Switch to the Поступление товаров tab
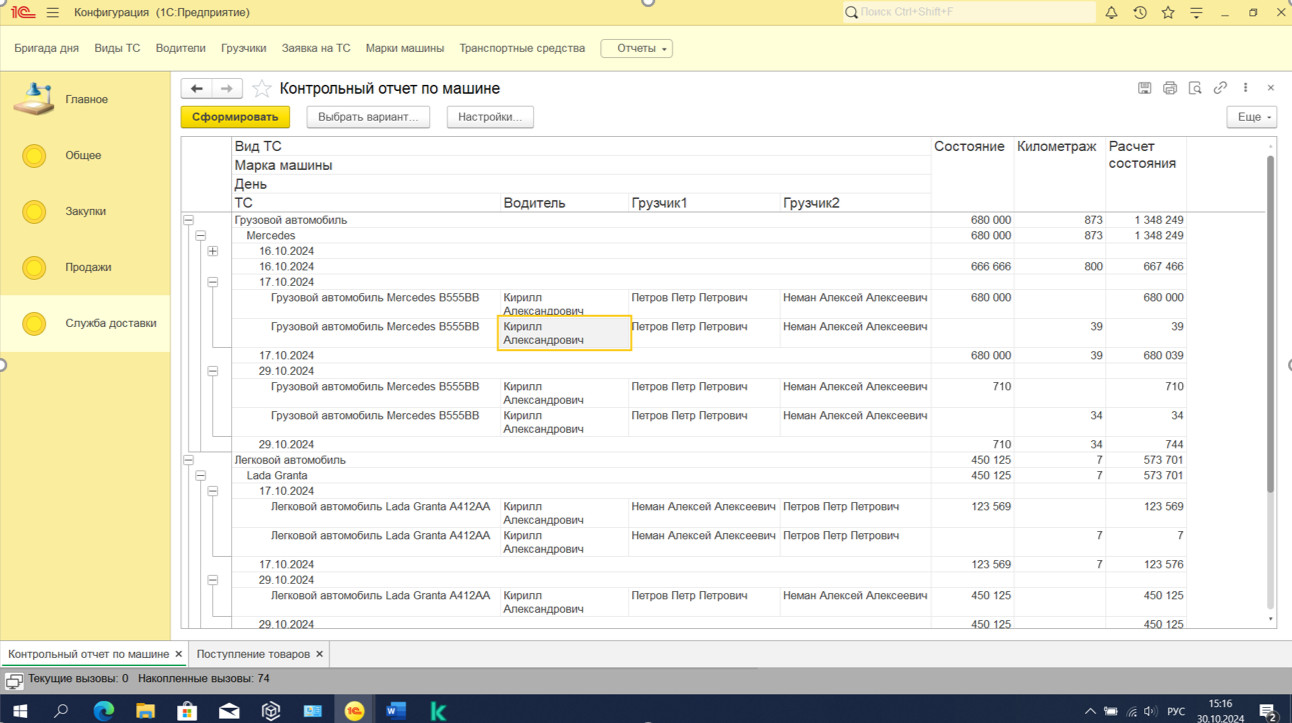This screenshot has height=723, width=1292. [253, 654]
